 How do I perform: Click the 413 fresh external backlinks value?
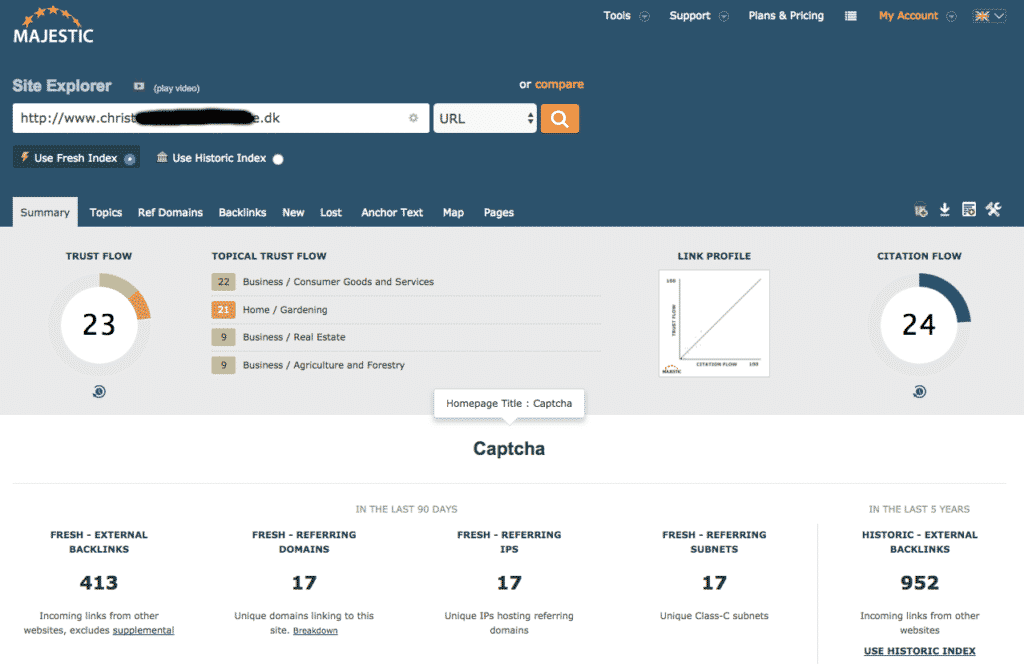click(x=99, y=582)
